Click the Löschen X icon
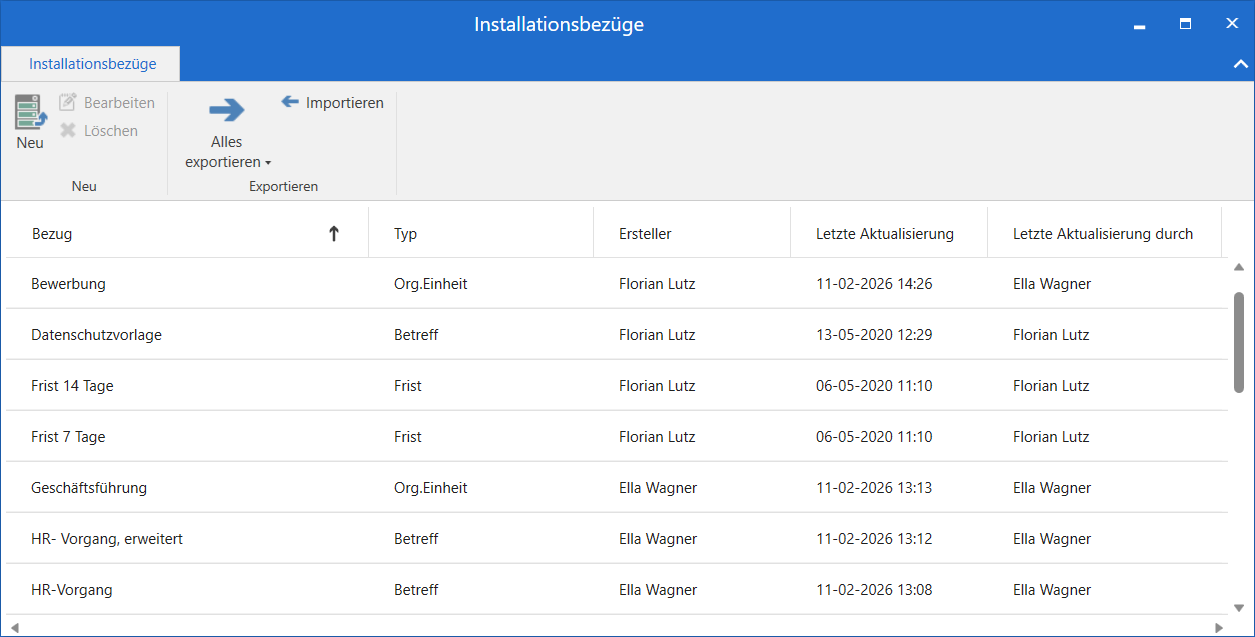 (68, 131)
